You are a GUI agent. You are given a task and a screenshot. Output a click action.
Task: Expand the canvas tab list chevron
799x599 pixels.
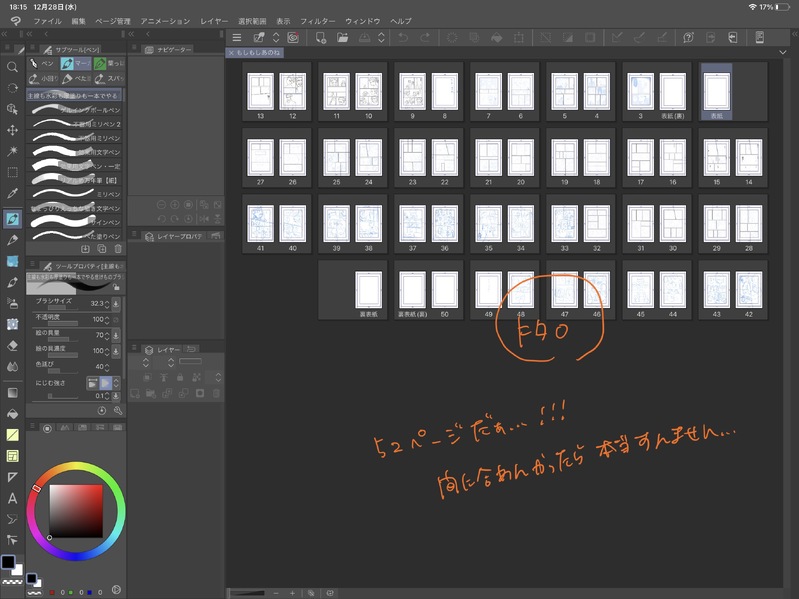(783, 52)
